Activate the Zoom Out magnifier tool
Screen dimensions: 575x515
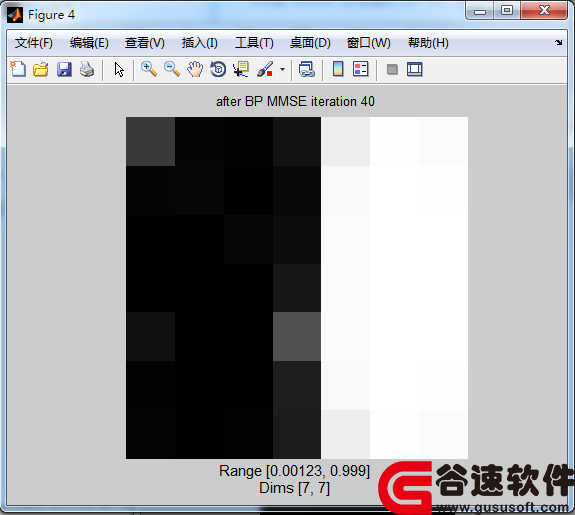pyautogui.click(x=172, y=69)
